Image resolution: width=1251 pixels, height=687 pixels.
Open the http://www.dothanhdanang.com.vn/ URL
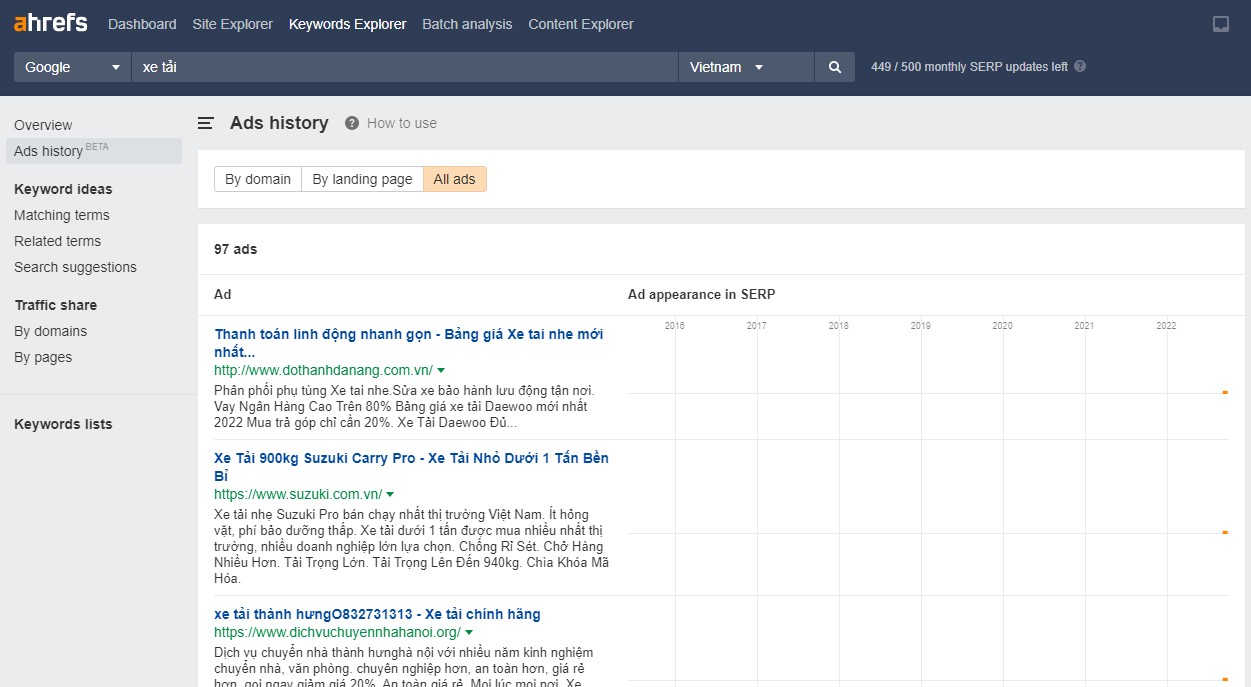pyautogui.click(x=323, y=371)
